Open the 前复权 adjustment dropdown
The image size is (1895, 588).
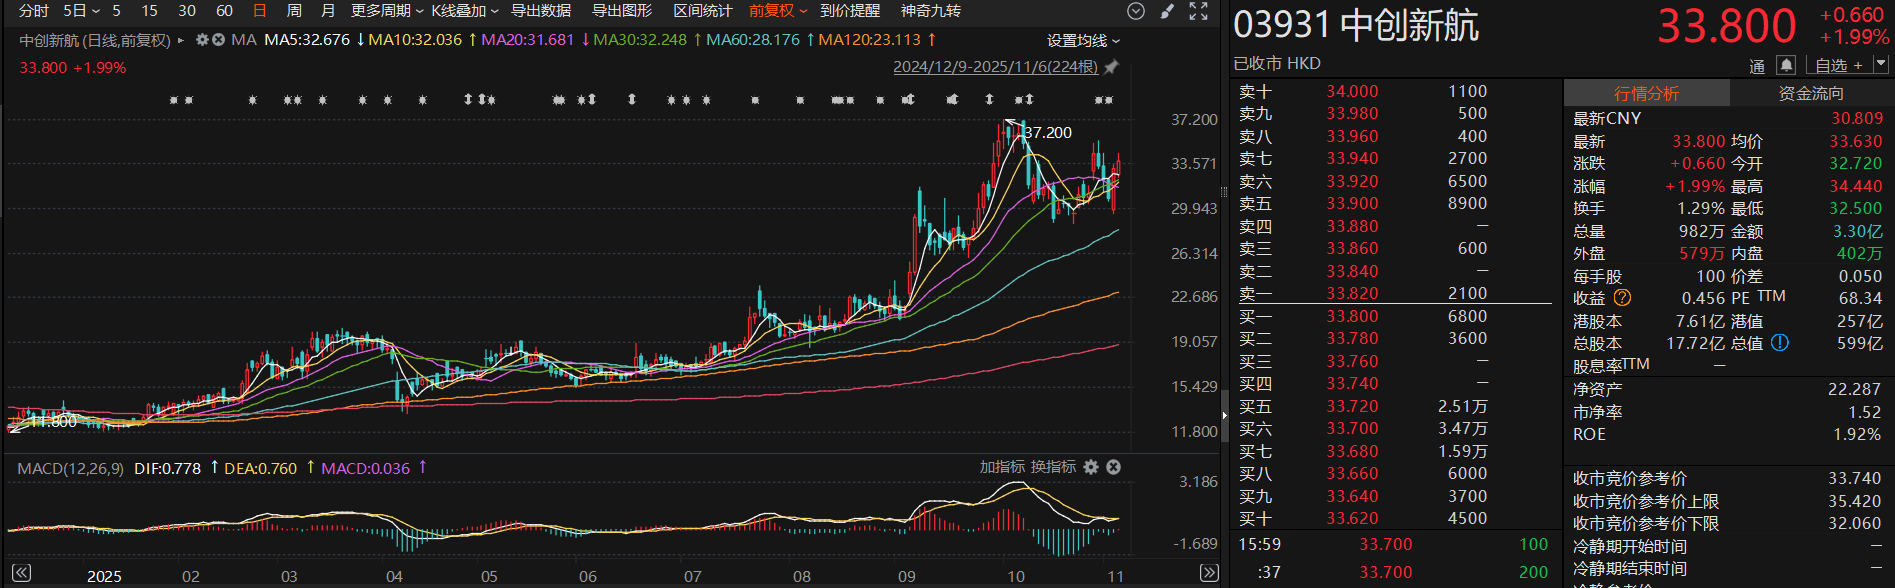(777, 11)
